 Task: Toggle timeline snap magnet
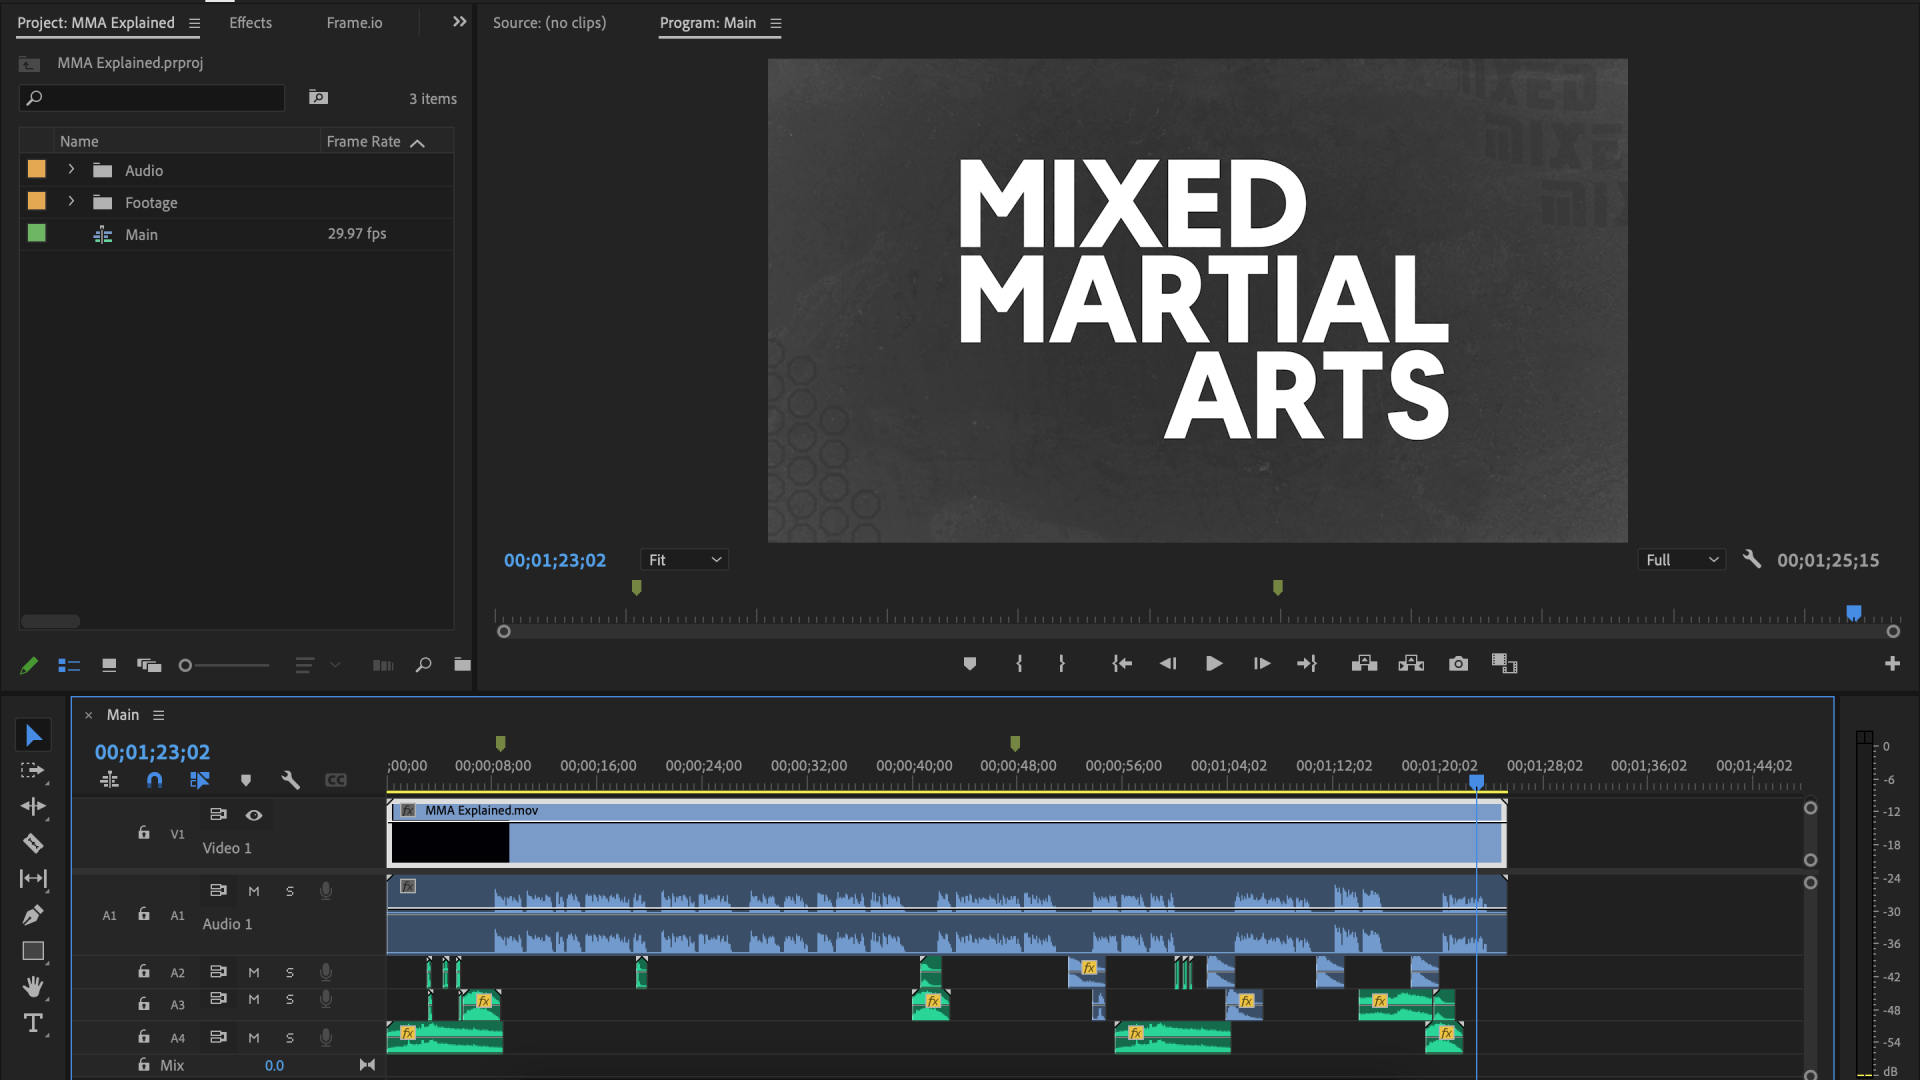point(154,780)
